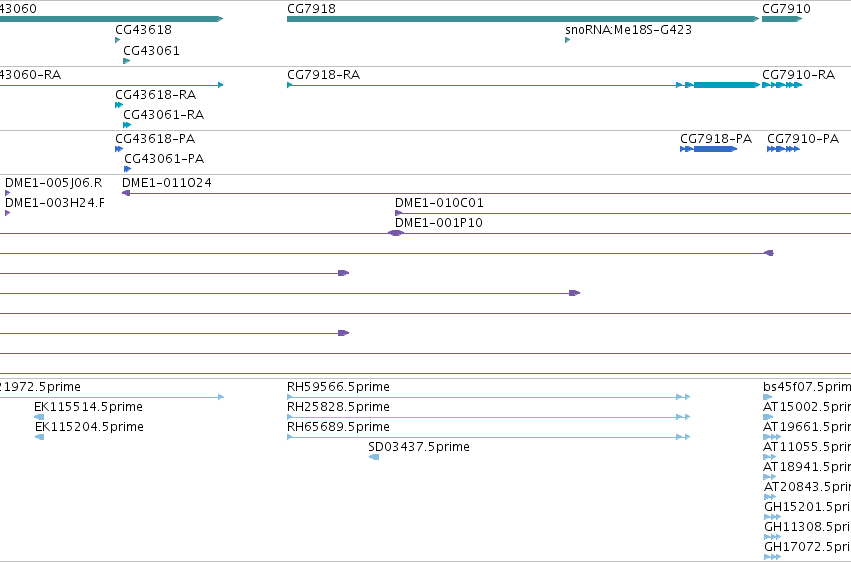This screenshot has height=562, width=851.
Task: Open the DME1-001P10 BAC label
Action: [x=439, y=222]
